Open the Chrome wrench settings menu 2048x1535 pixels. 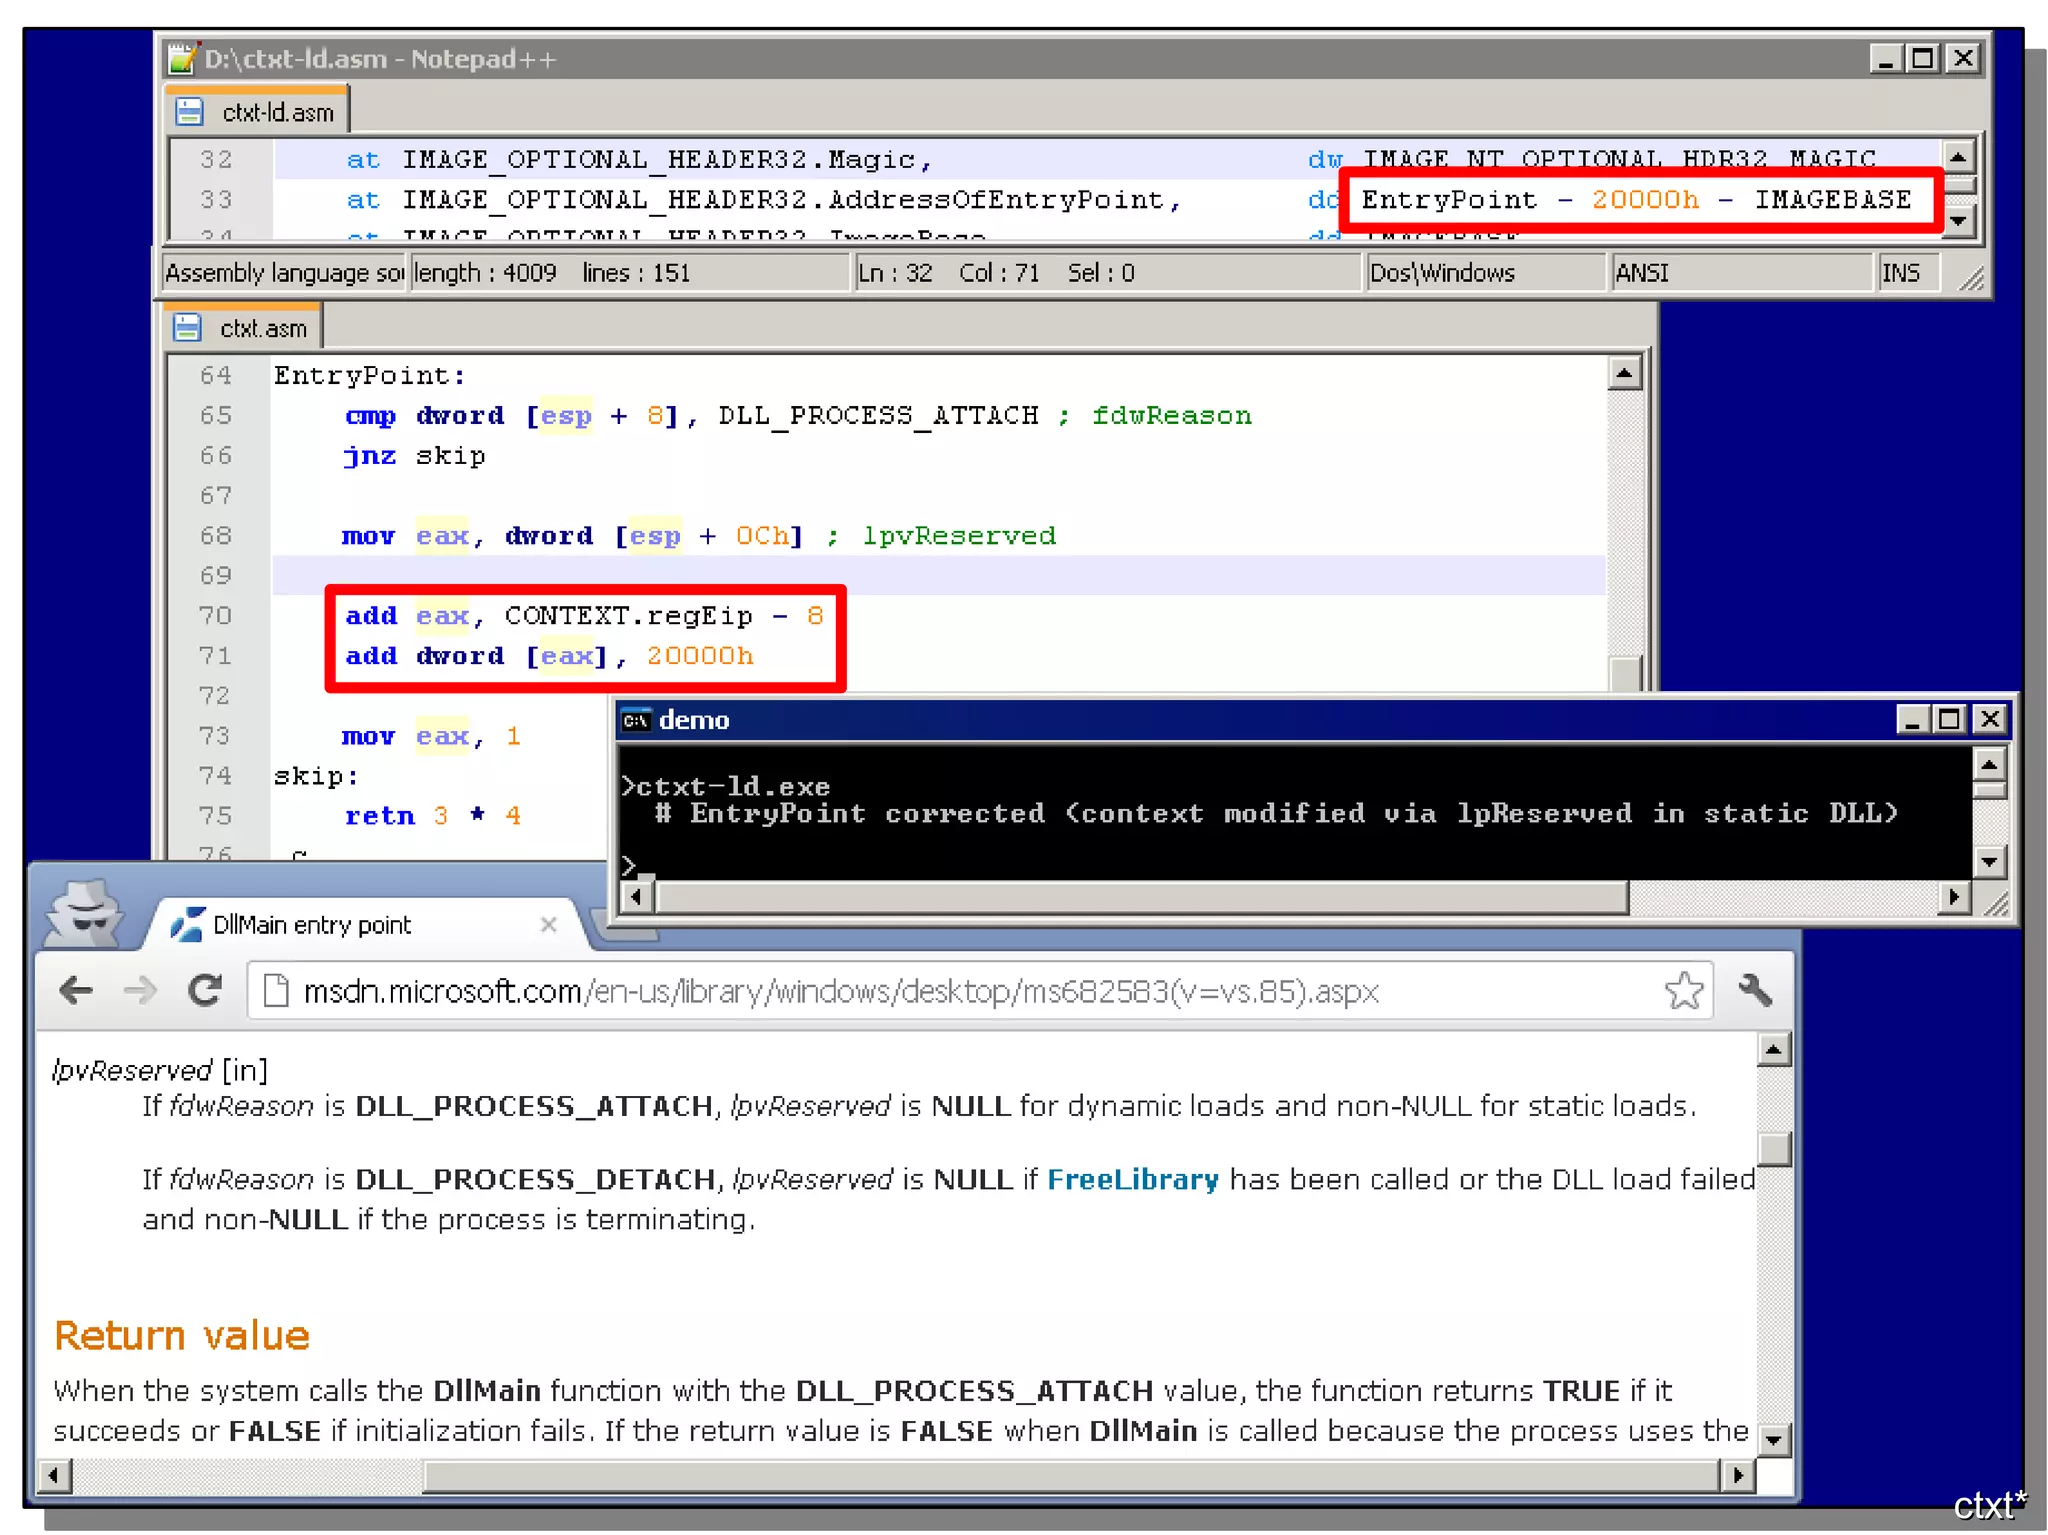click(x=1755, y=990)
